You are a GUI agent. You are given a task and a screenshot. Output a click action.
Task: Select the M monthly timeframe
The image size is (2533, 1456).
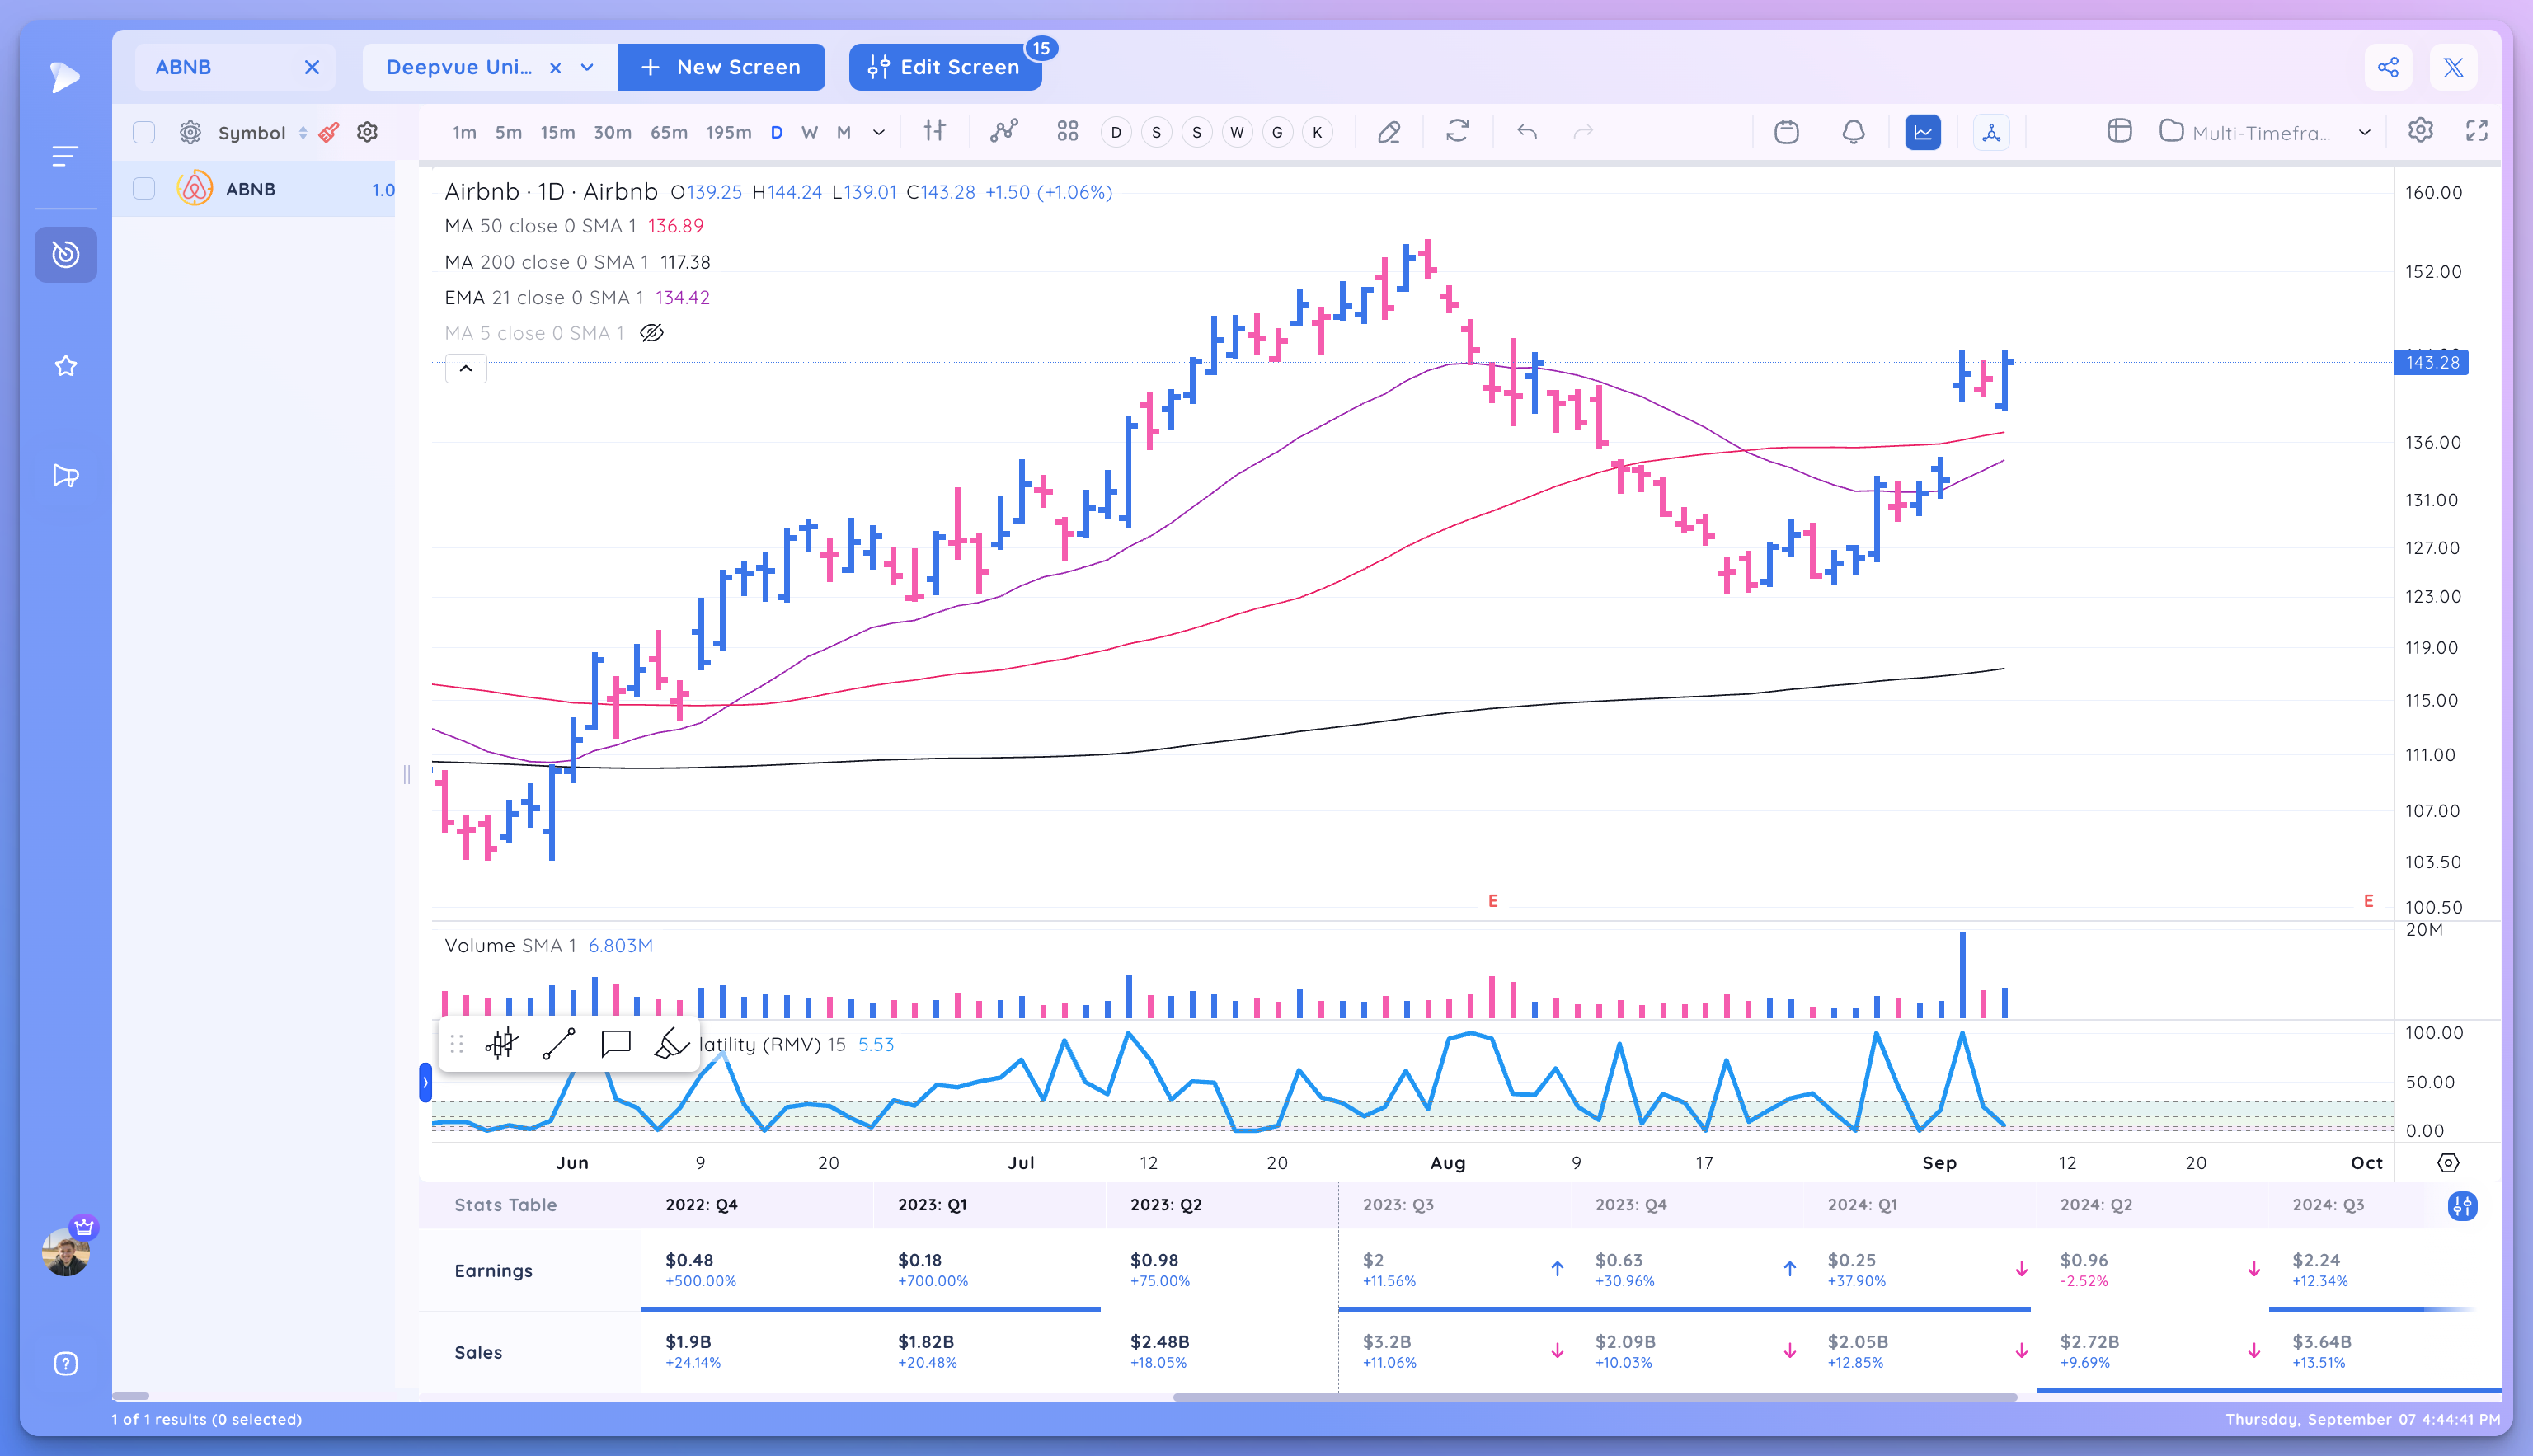843,132
